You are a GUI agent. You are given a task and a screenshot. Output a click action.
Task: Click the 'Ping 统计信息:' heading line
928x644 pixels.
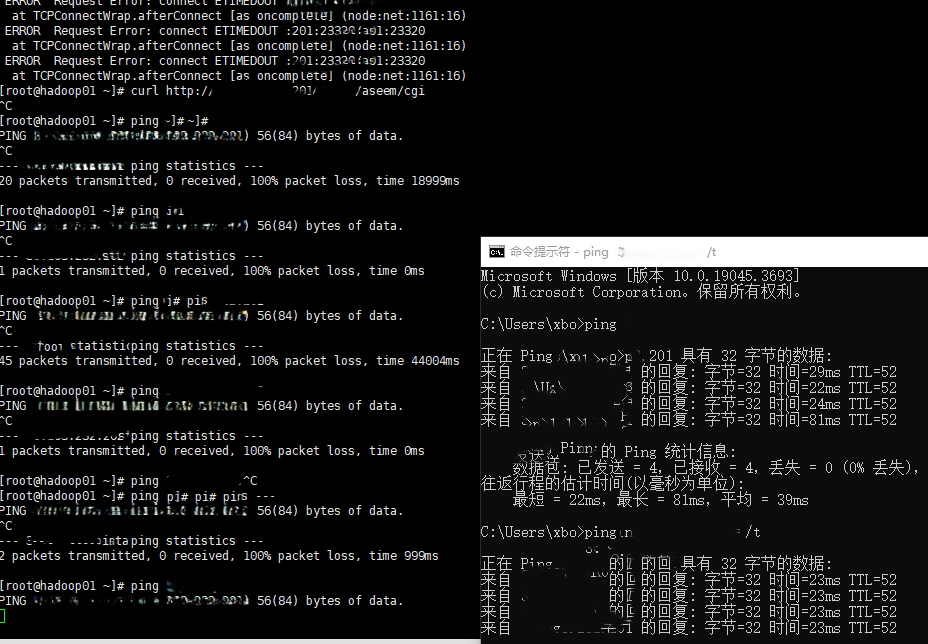click(x=626, y=452)
